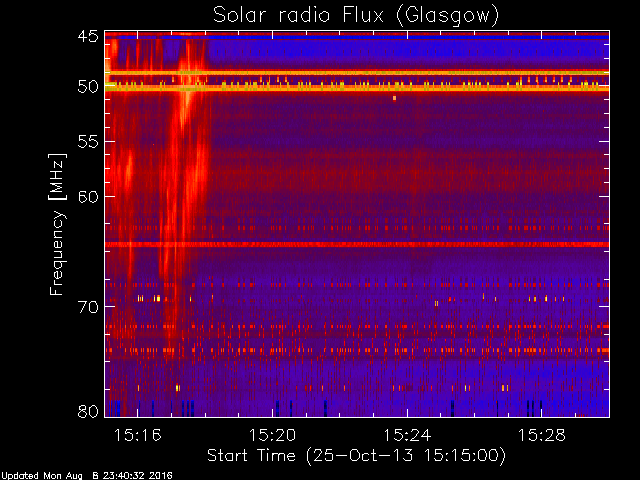Click the 15:20 time tick label
Viewport: 640px width, 480px height.
click(x=272, y=435)
